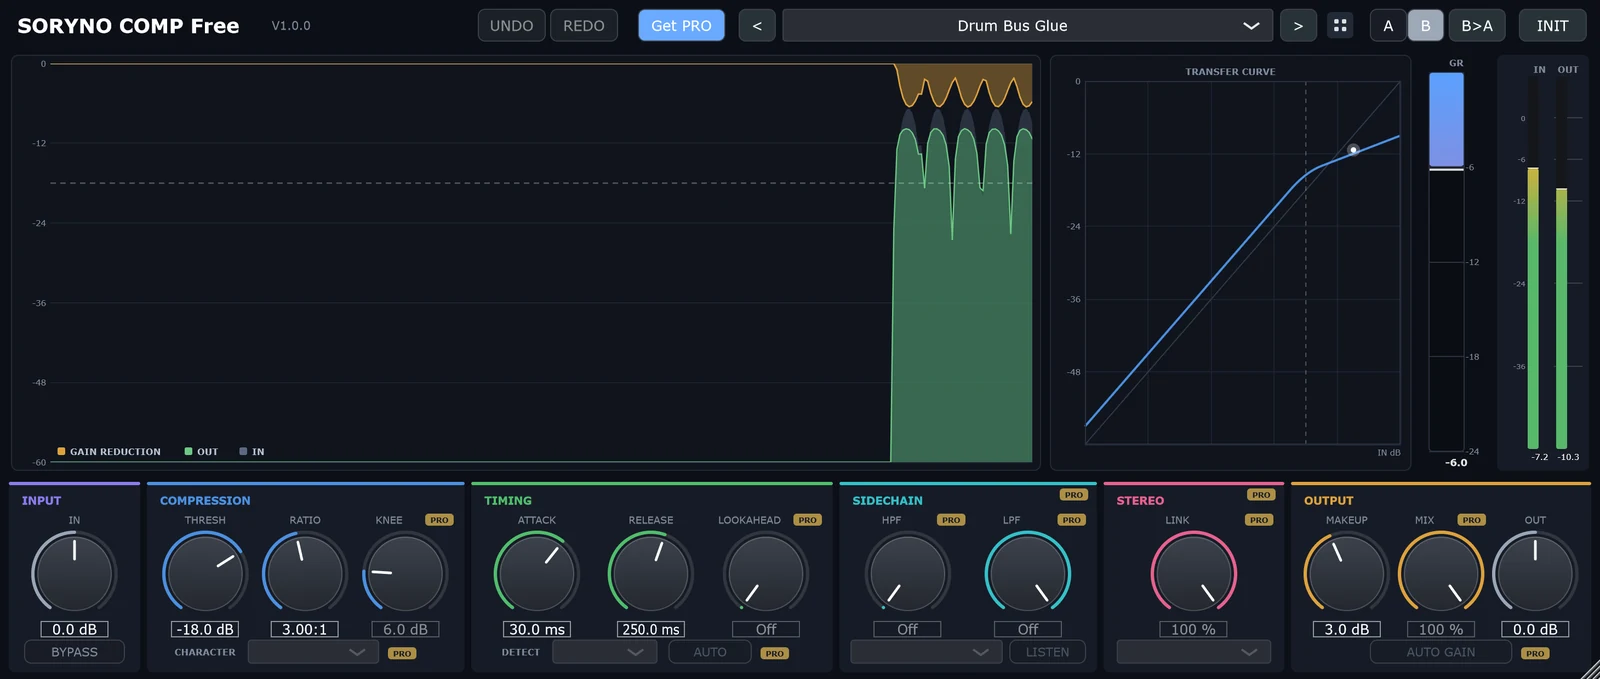
Task: Click the PRO badge beside timing AUTO button
Action: point(775,653)
